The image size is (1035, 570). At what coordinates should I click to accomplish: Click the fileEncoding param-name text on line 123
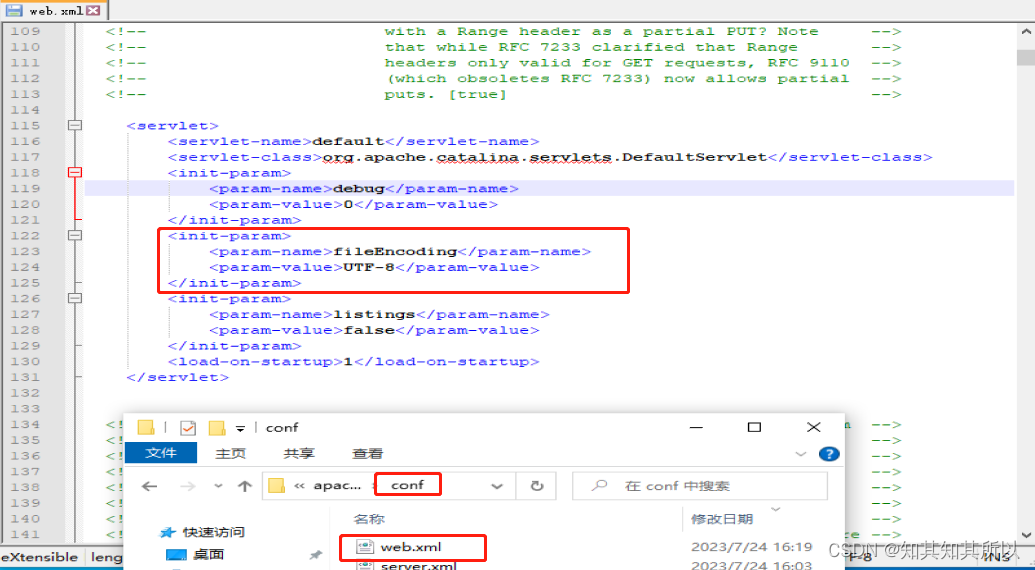click(395, 251)
